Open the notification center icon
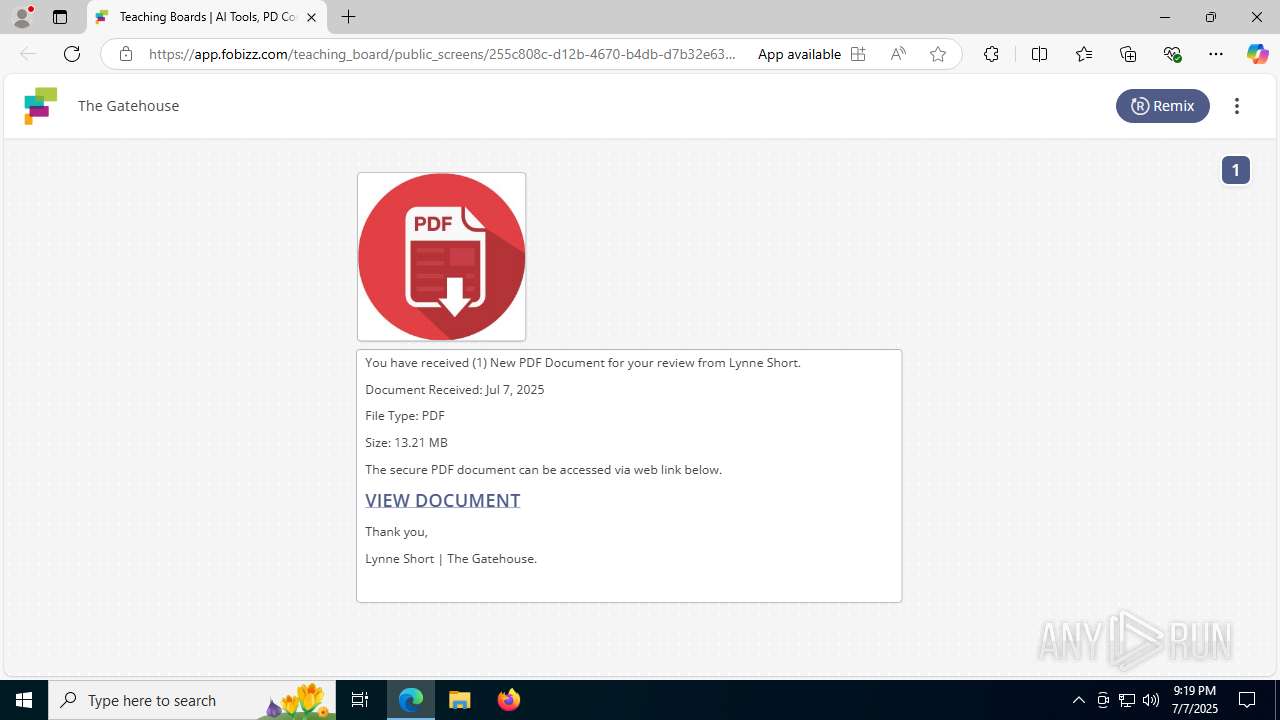The image size is (1280, 720). (1247, 700)
